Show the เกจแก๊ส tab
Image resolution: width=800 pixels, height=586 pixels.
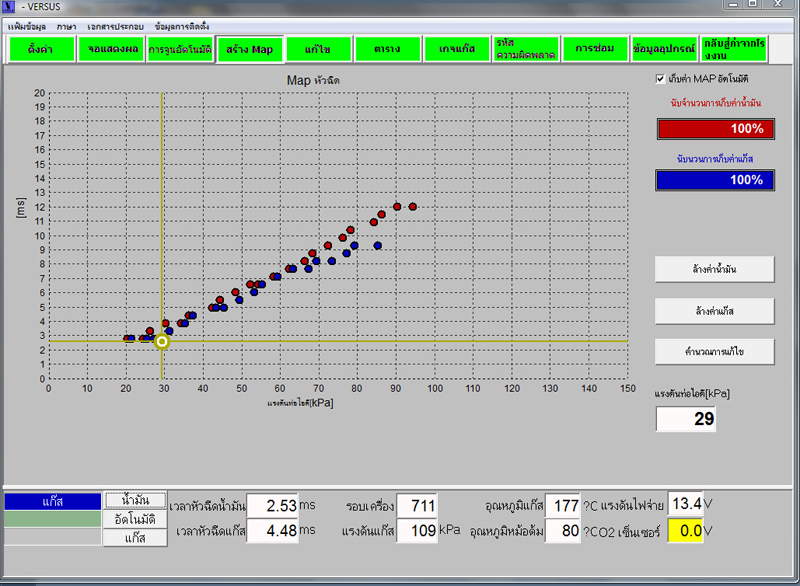457,49
